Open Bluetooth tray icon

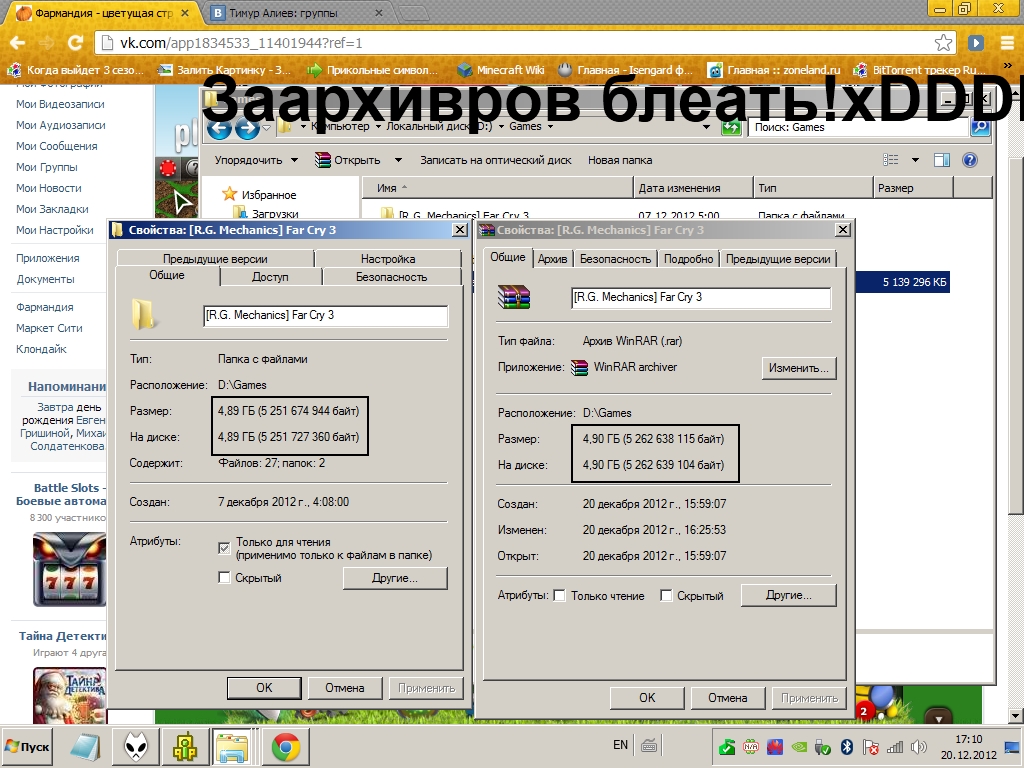pyautogui.click(x=847, y=747)
